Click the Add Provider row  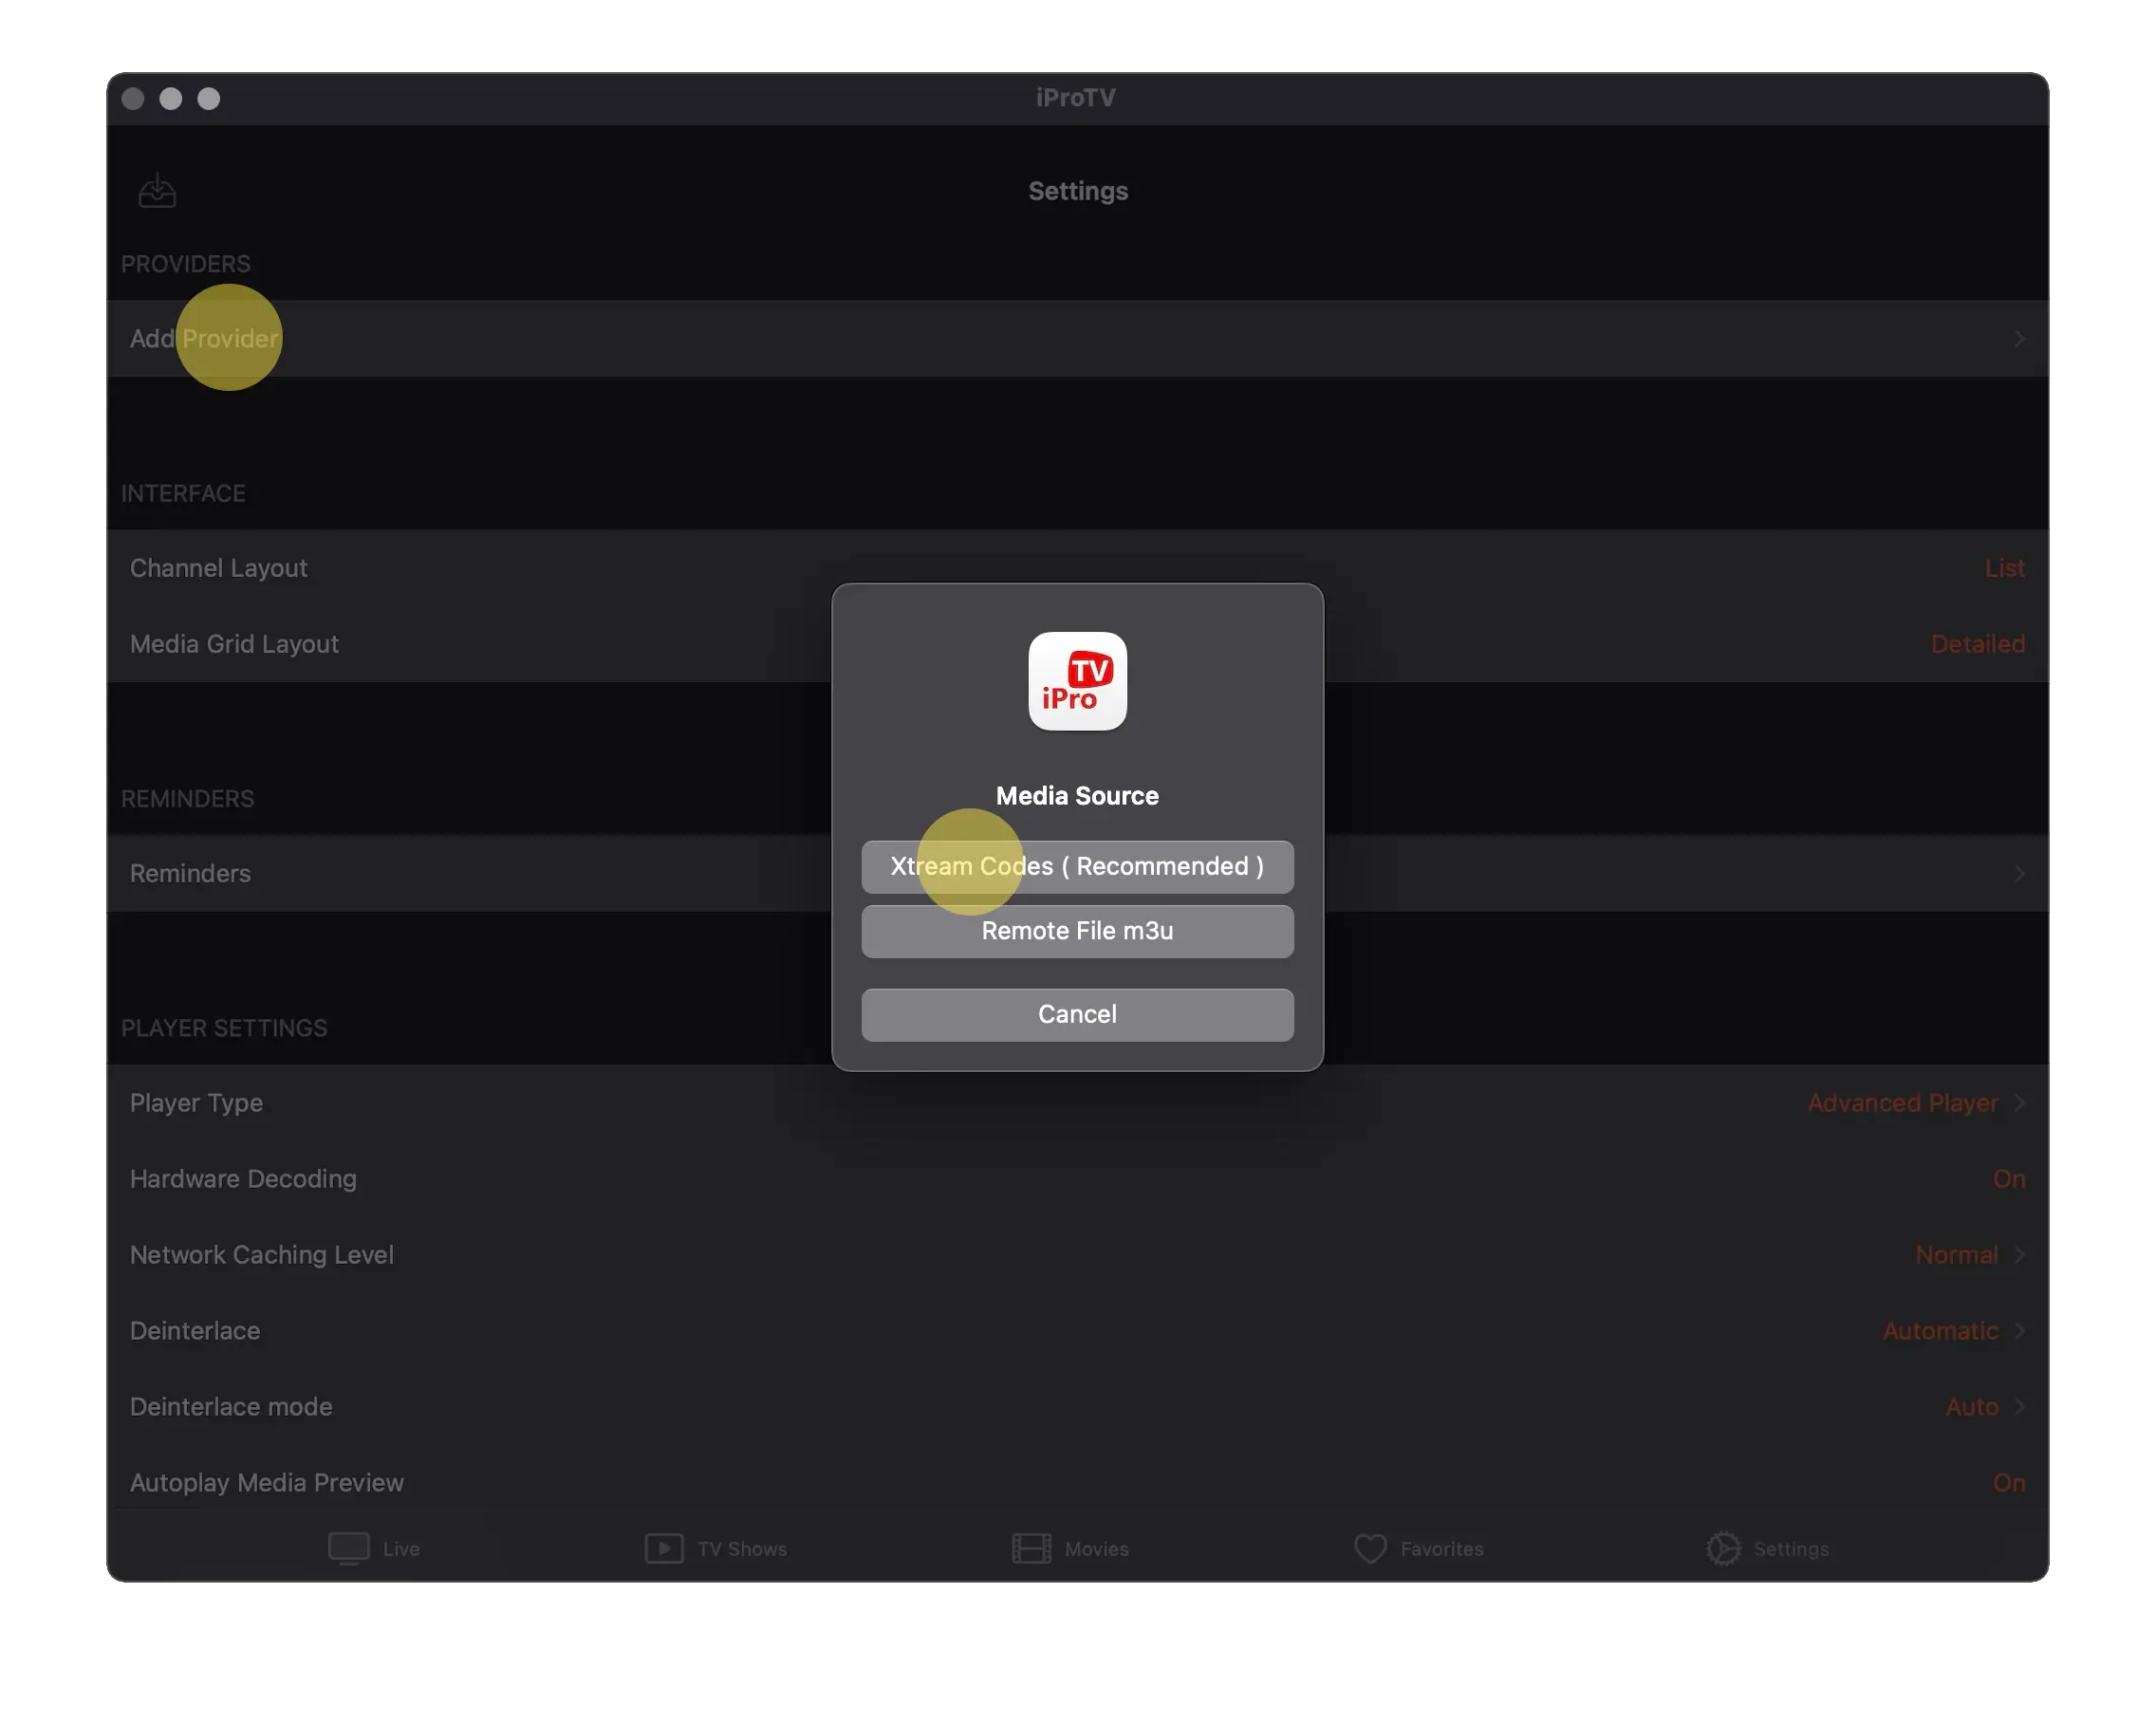coord(1077,338)
